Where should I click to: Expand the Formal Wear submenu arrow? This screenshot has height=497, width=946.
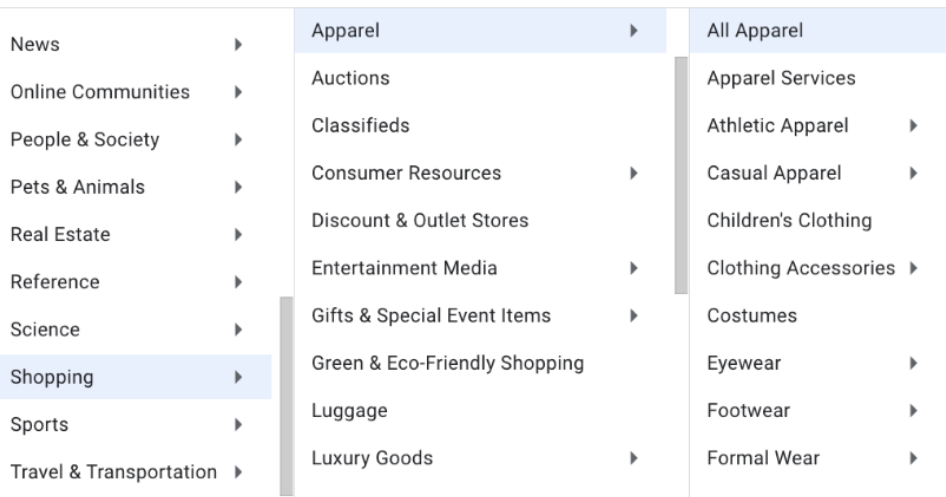[x=914, y=458]
